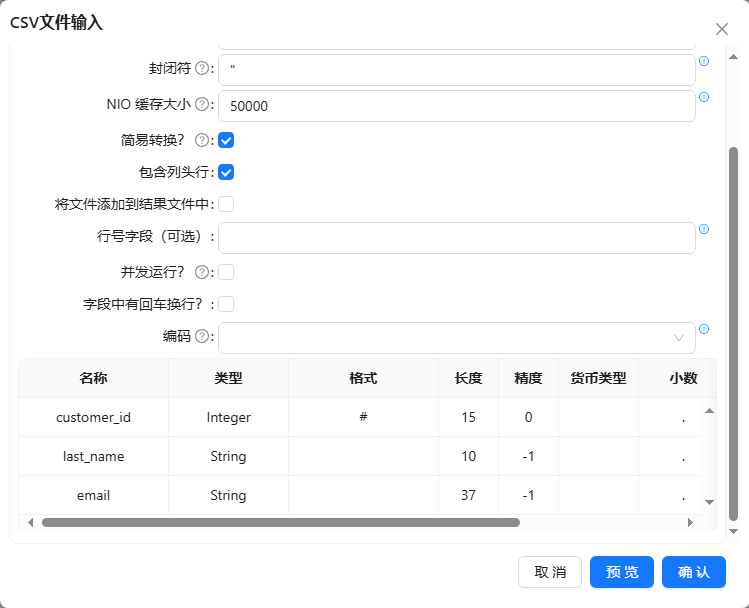The image size is (749, 608).
Task: Uncheck the 简易转换 checkbox
Action: pos(227,141)
